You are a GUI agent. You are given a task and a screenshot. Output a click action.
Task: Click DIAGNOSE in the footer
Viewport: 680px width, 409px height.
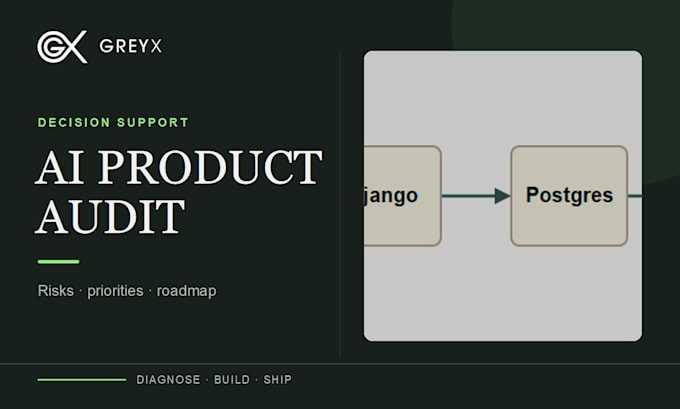click(x=168, y=380)
